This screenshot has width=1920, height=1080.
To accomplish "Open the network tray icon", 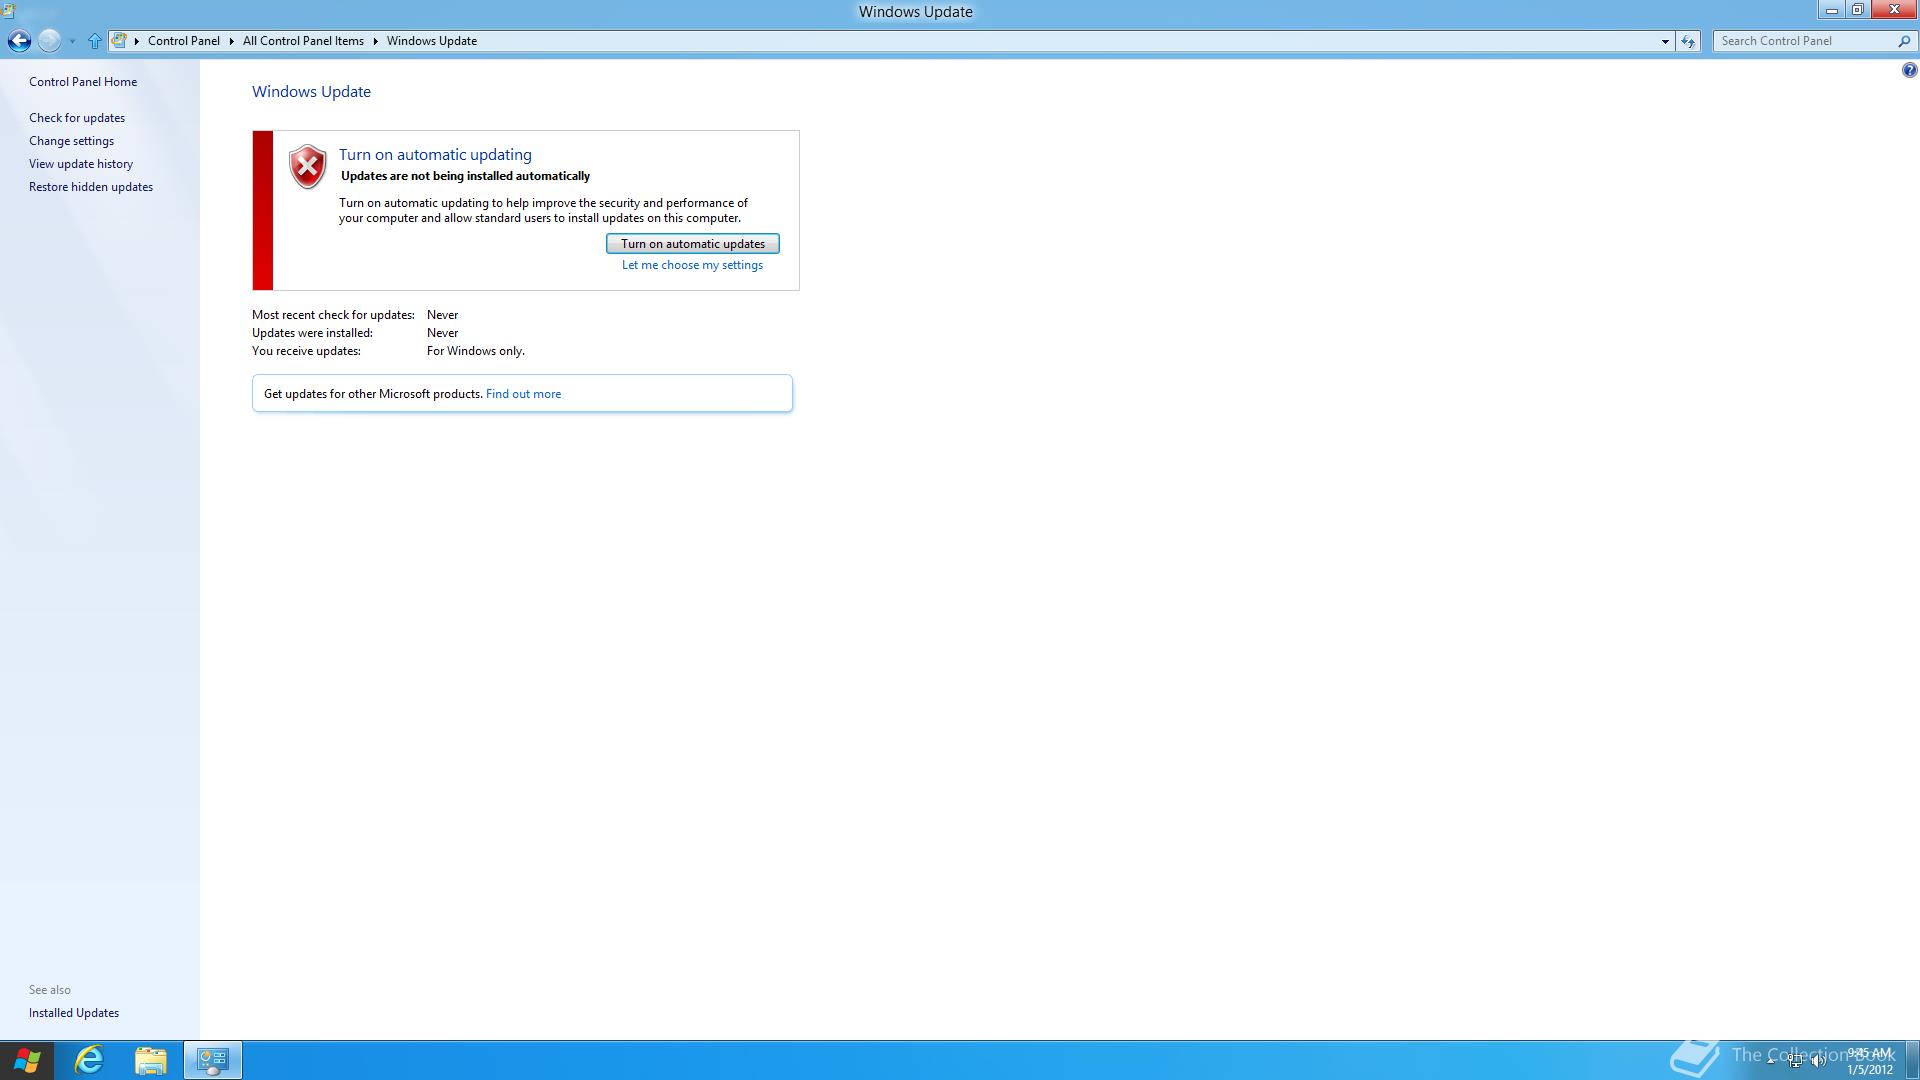I will 1795,1061.
